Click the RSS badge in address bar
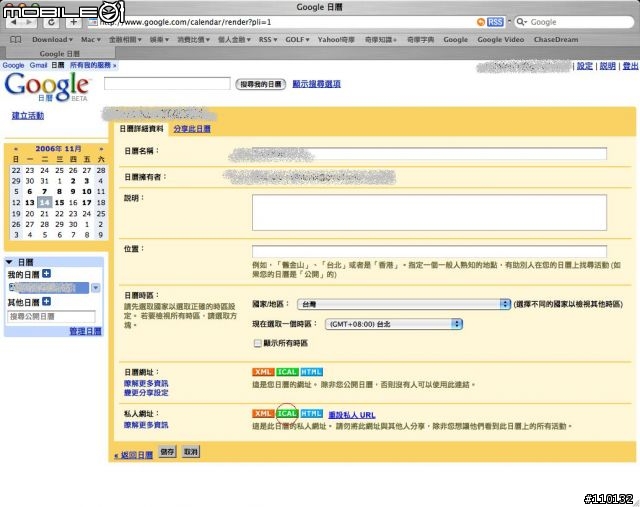 coord(495,22)
